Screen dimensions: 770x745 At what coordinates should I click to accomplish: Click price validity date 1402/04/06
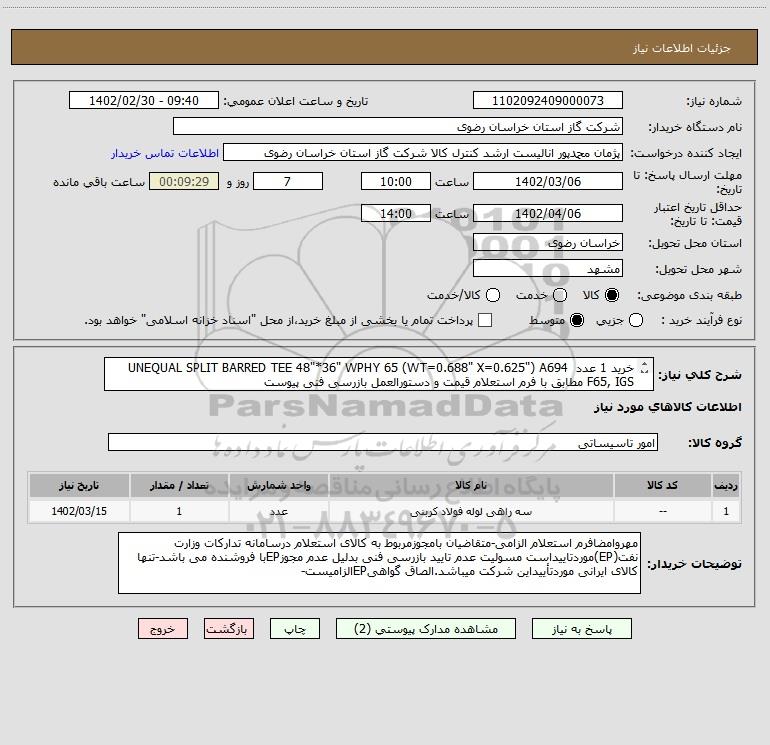tap(548, 214)
